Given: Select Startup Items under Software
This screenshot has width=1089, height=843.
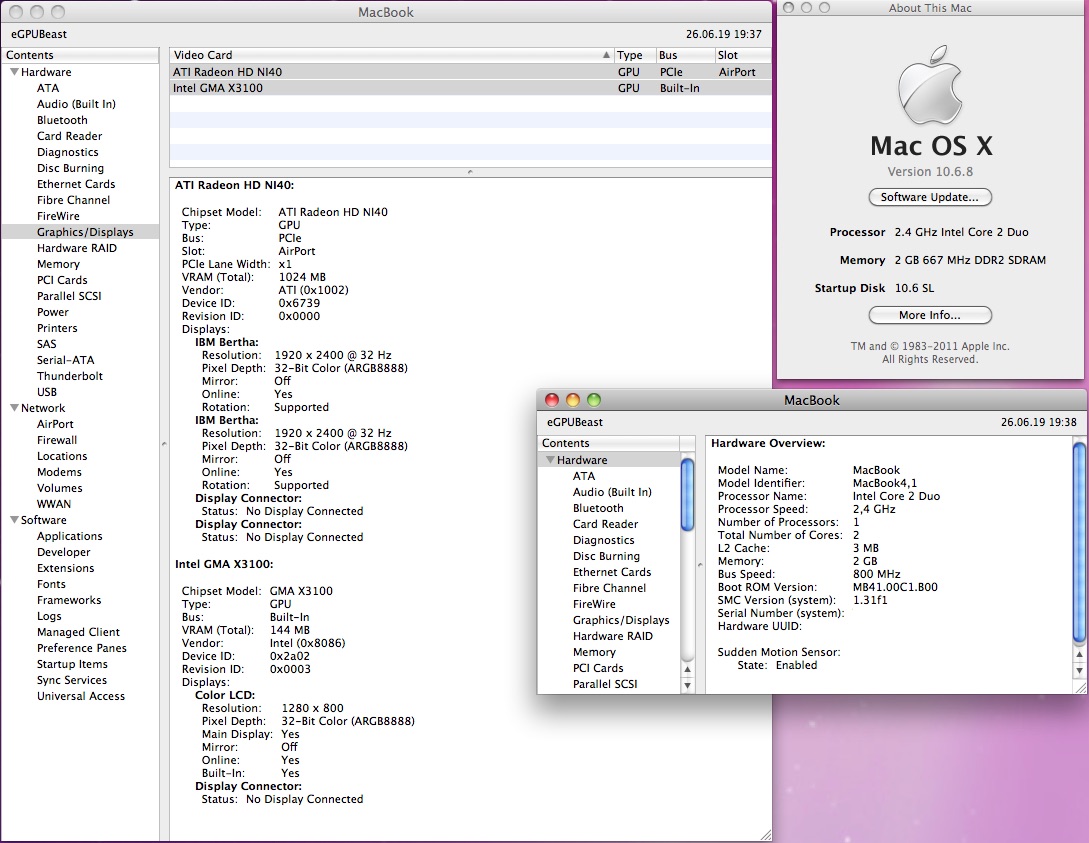Looking at the screenshot, I should [72, 663].
